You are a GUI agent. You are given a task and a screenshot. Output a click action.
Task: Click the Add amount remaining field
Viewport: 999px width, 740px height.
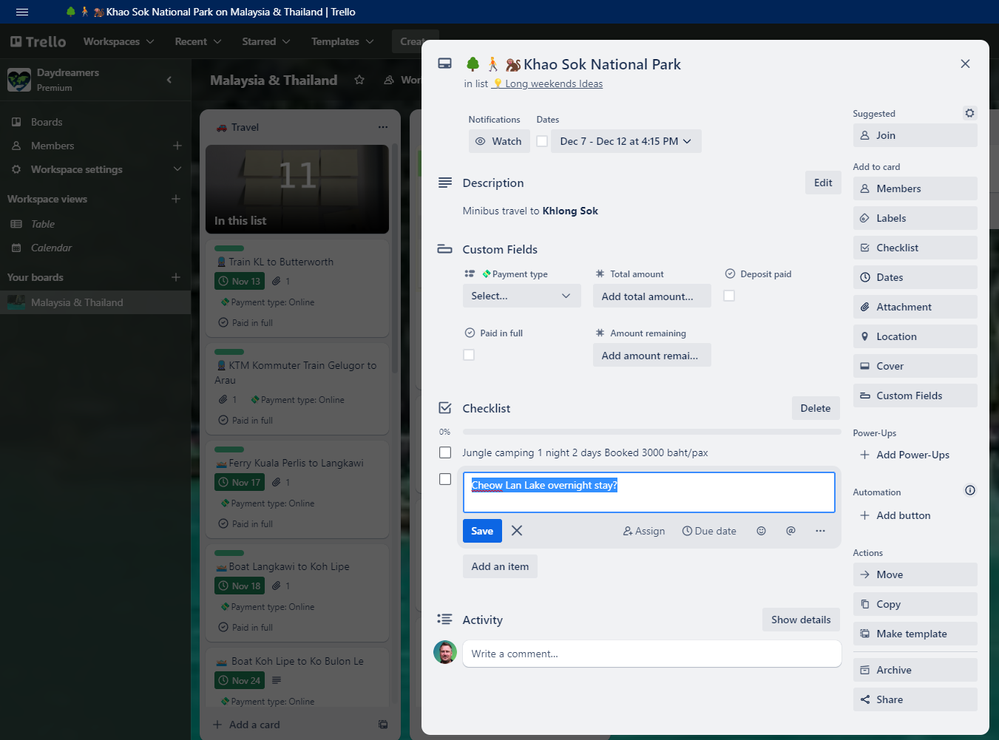coord(652,356)
